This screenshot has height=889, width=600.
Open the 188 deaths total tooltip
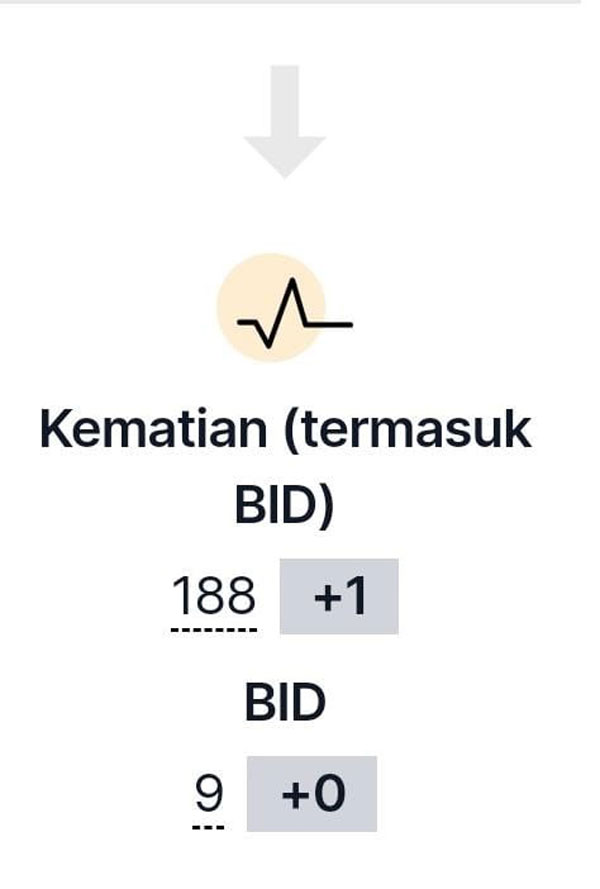click(x=214, y=595)
